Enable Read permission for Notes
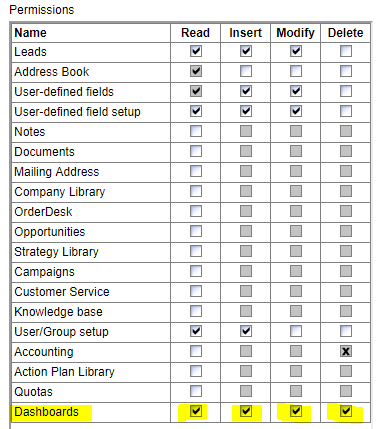This screenshot has height=429, width=378. coord(196,131)
